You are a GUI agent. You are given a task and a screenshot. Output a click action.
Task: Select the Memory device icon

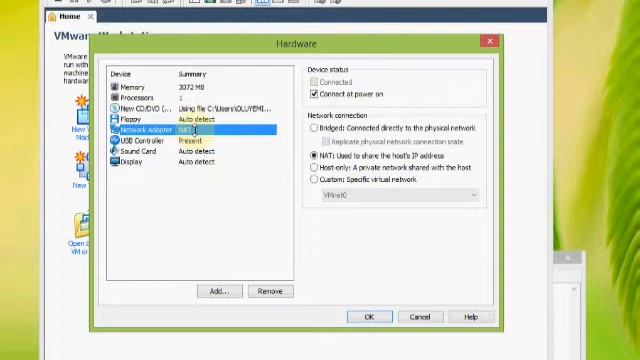tap(115, 87)
